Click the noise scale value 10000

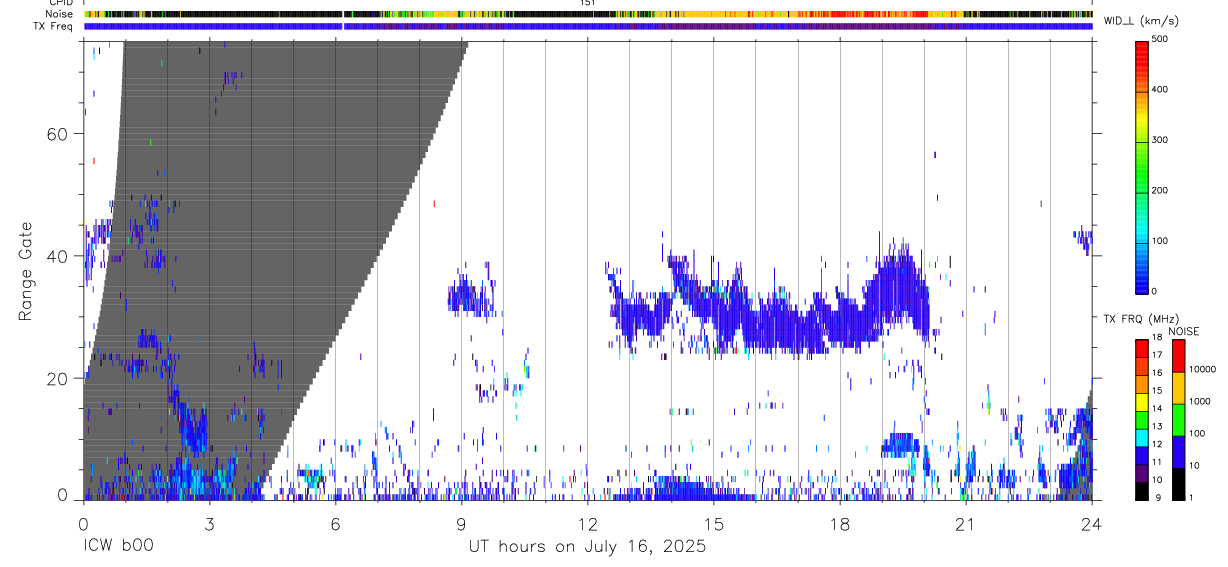point(1202,369)
